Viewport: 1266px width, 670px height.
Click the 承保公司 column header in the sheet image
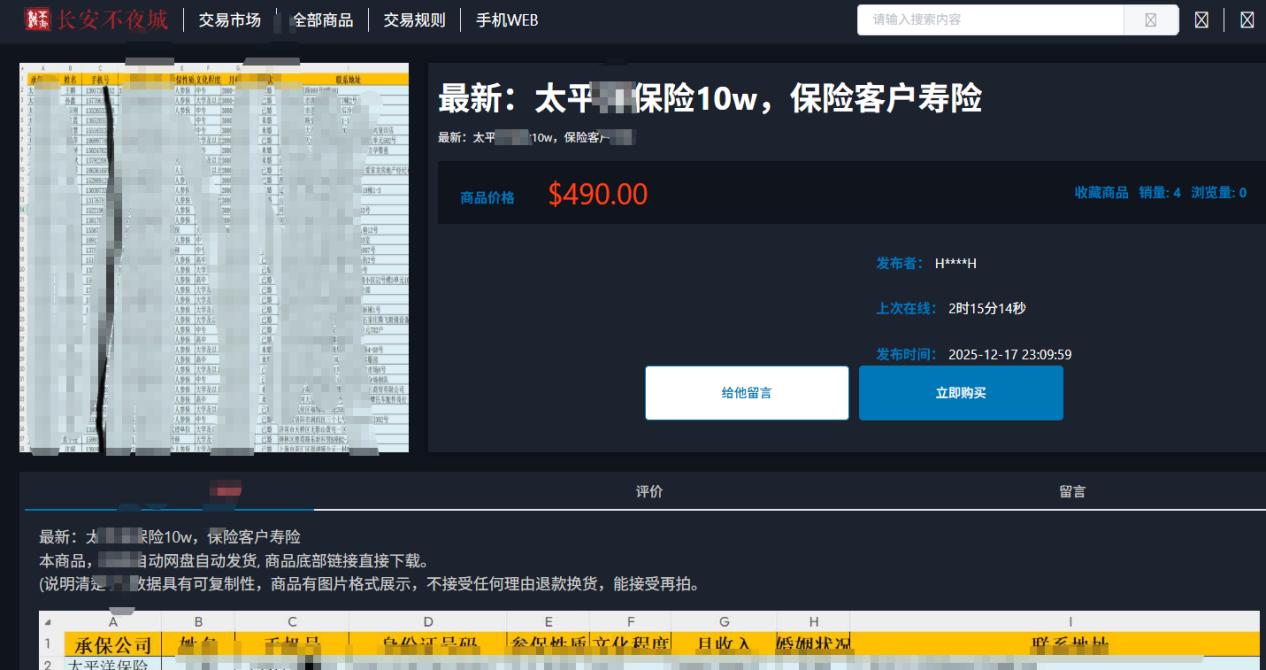[x=113, y=644]
